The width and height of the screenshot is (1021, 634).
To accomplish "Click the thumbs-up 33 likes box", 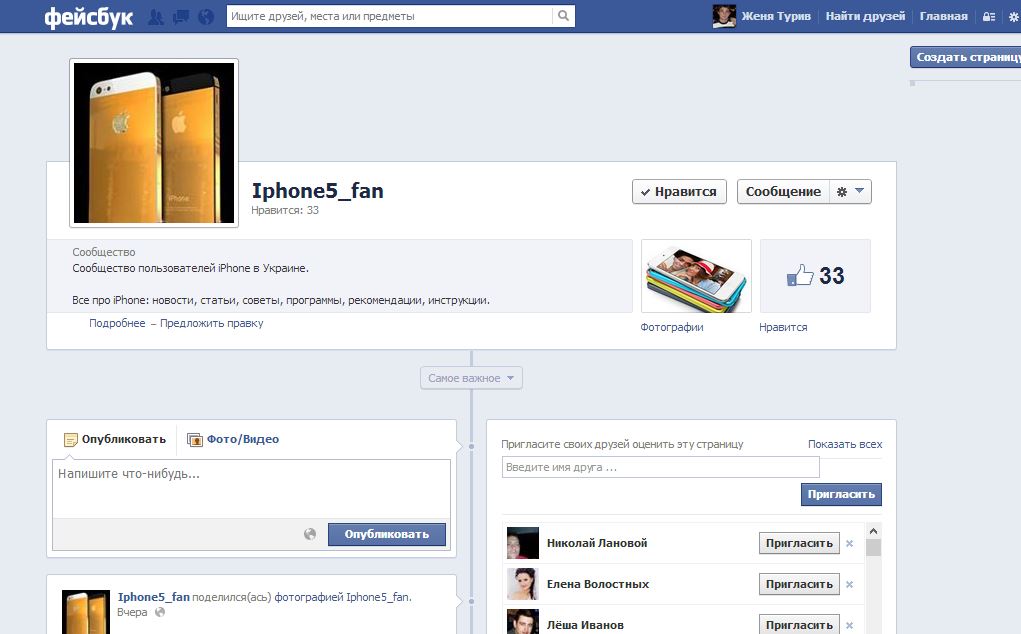I will [x=815, y=276].
